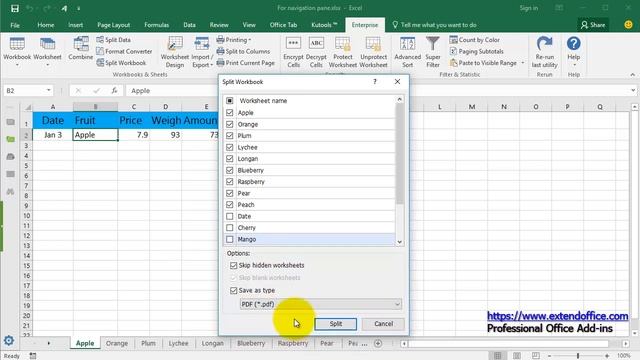Click the Share button

(593, 25)
